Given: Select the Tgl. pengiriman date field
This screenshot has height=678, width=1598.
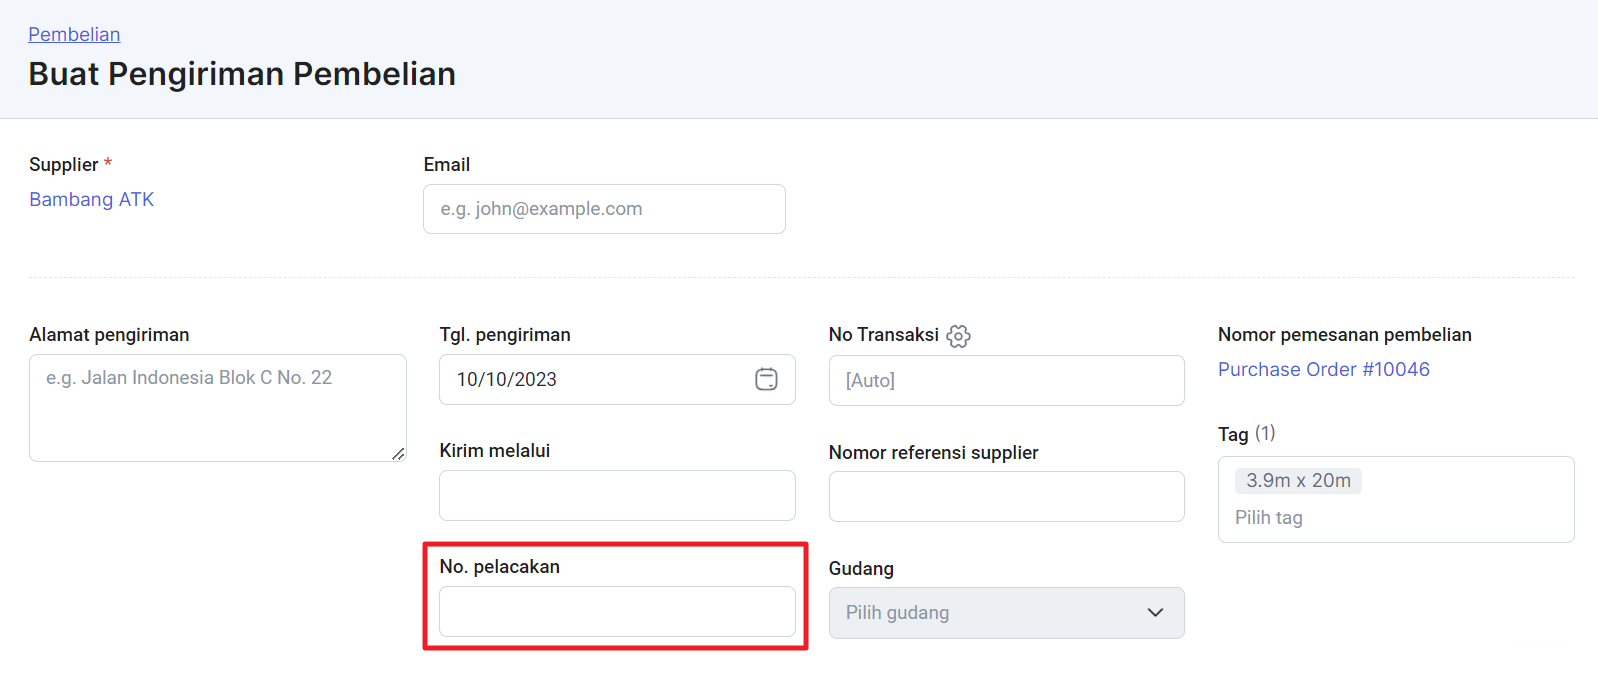Looking at the screenshot, I should (617, 379).
